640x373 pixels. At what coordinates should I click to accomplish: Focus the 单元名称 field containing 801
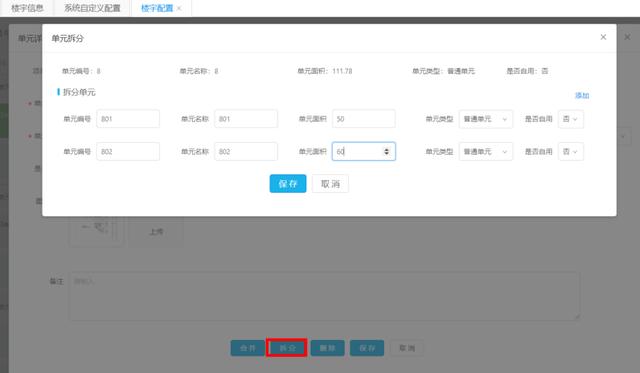pos(246,119)
